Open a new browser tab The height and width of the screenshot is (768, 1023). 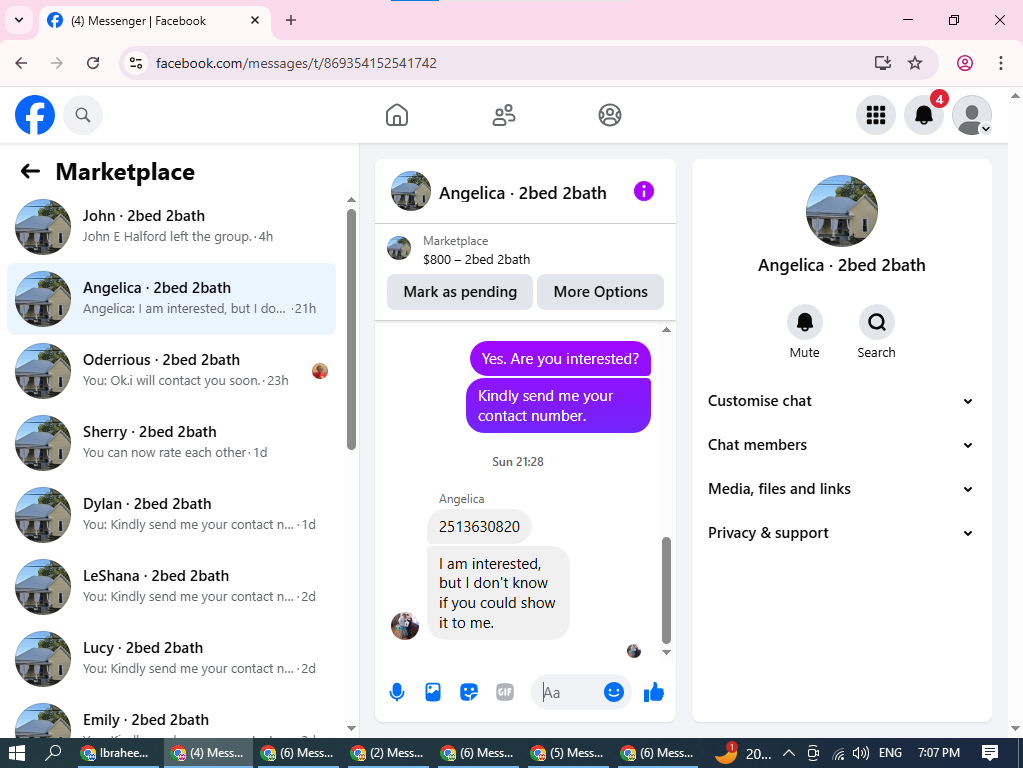pyautogui.click(x=291, y=20)
